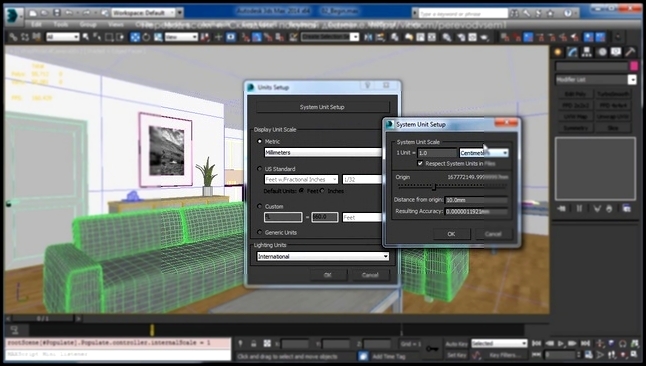
Task: Click the yellow time slider marker
Action: point(152,330)
